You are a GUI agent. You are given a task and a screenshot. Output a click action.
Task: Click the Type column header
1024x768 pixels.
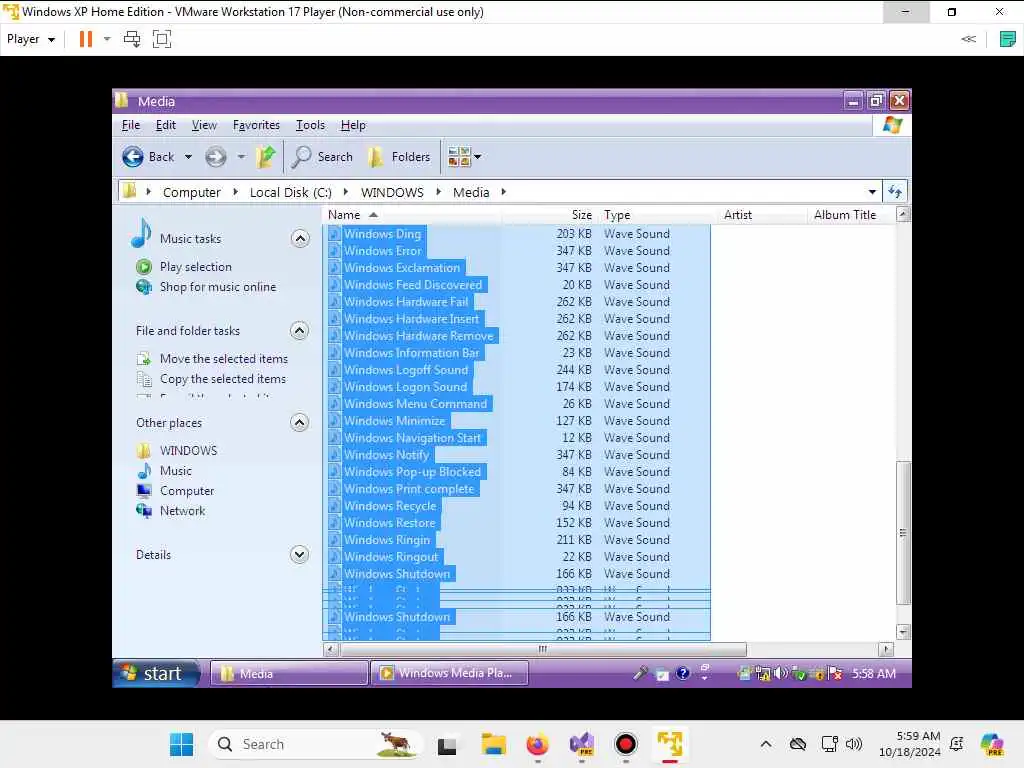(658, 215)
